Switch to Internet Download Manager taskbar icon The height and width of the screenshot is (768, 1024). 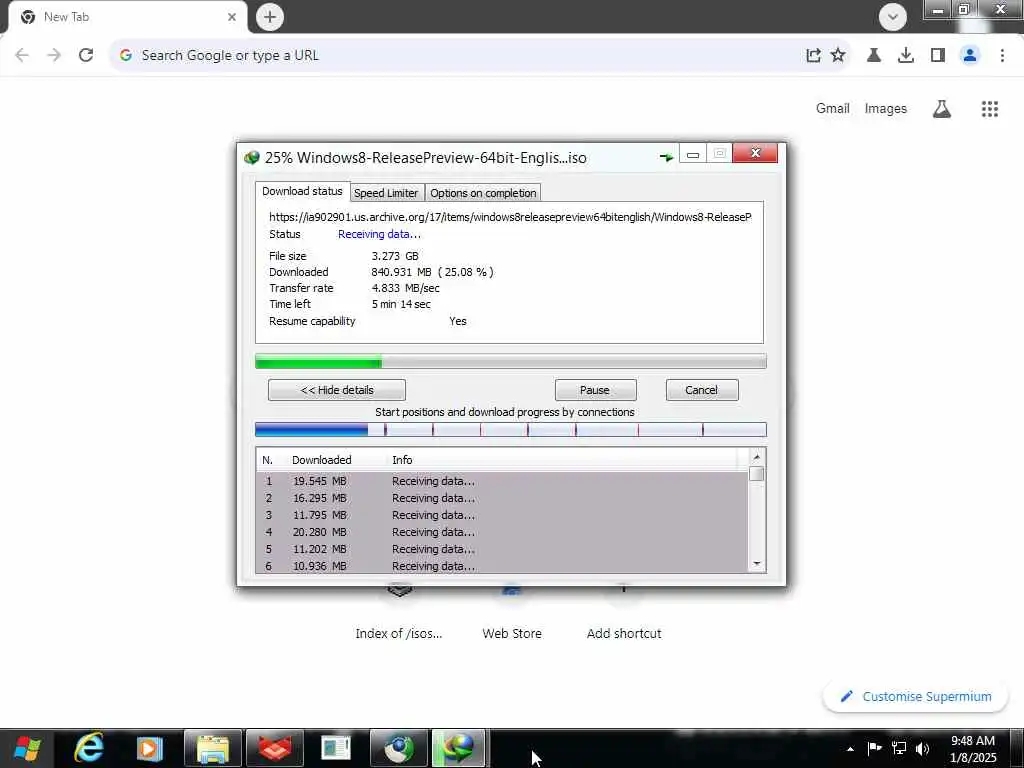coord(460,748)
